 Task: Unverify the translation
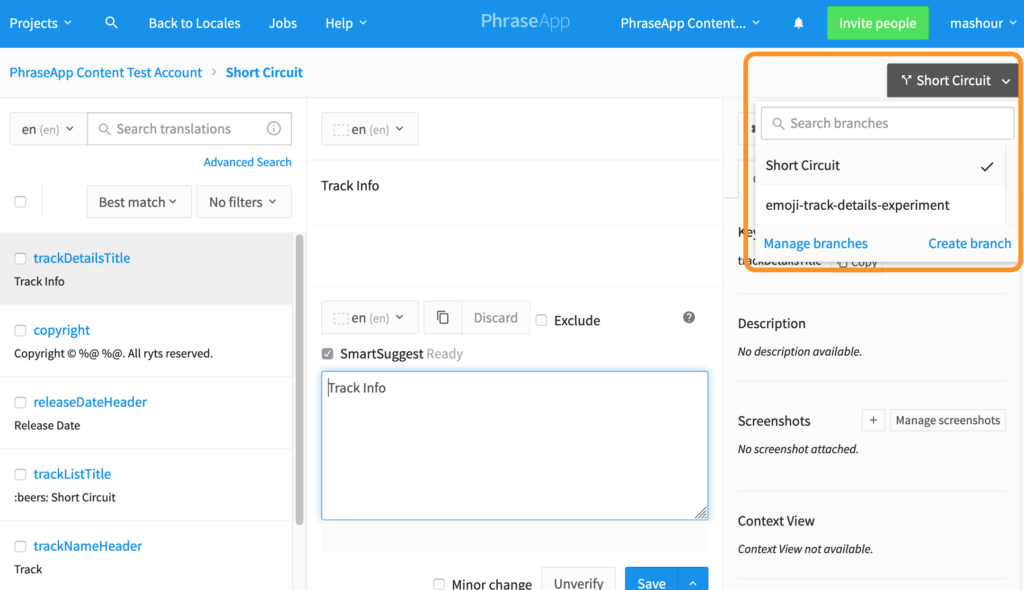(x=579, y=582)
